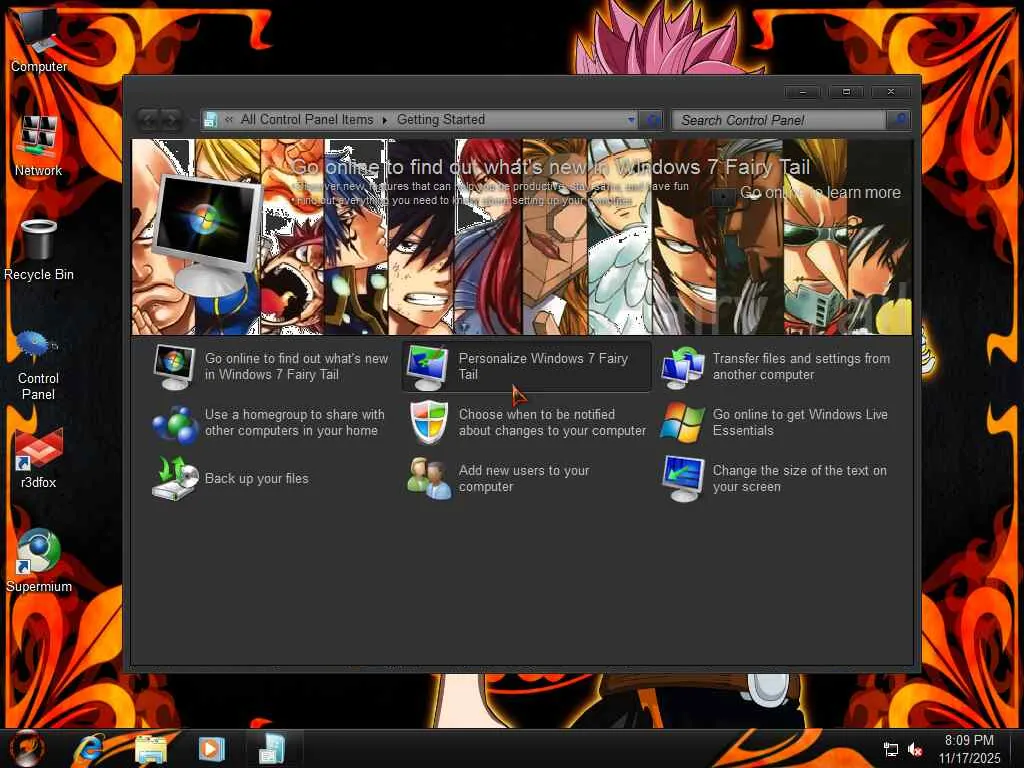Viewport: 1024px width, 768px height.
Task: Click the network tray icon
Action: click(891, 750)
